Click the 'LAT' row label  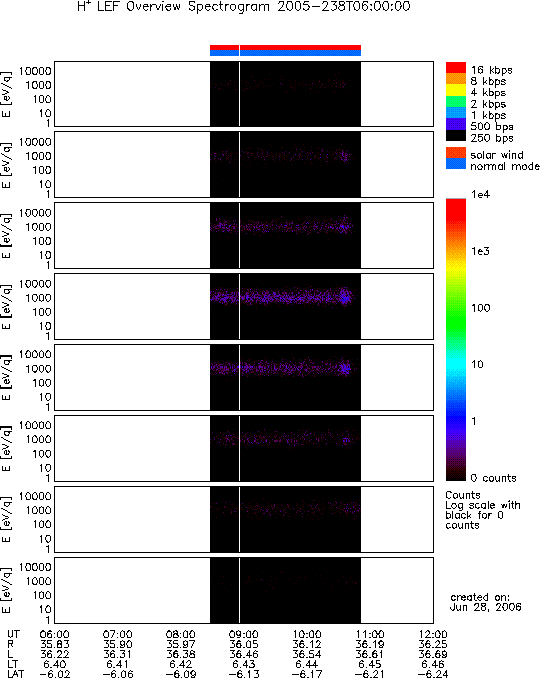pos(16,674)
